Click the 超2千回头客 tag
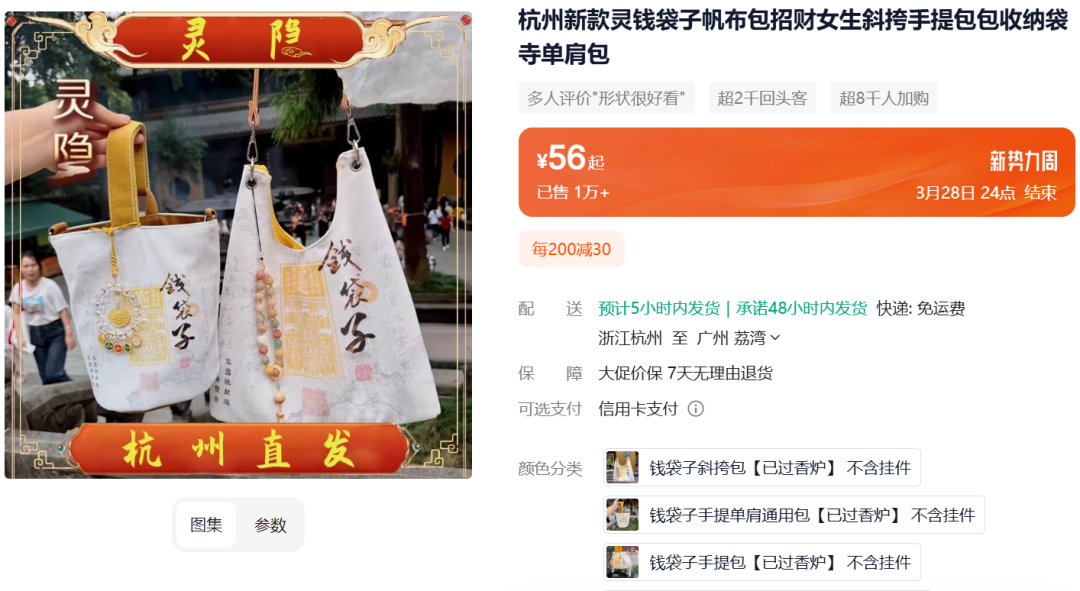This screenshot has height=591, width=1080. 762,98
